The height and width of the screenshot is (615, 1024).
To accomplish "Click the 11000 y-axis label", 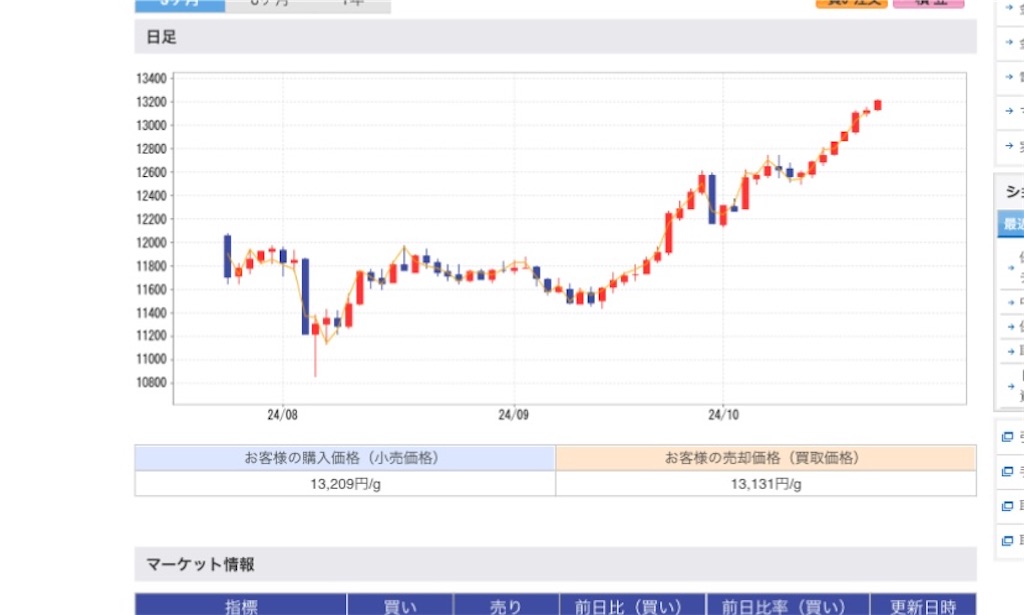I will coord(152,359).
